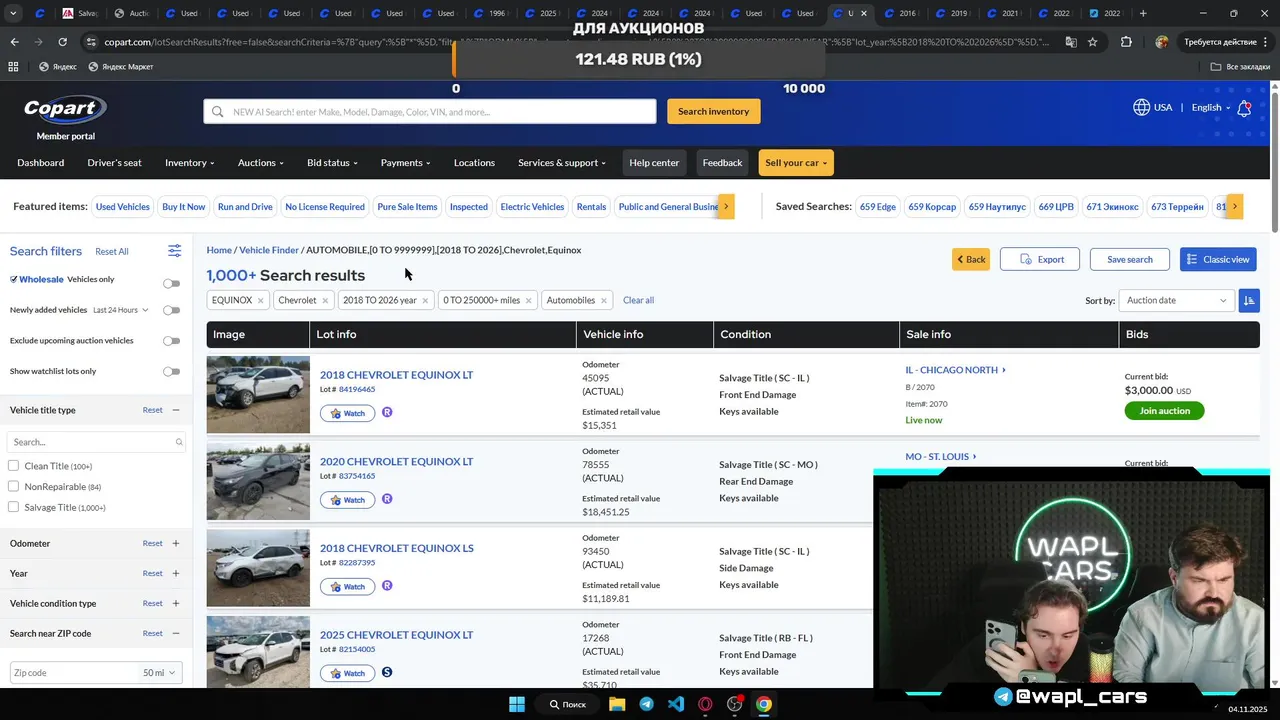The height and width of the screenshot is (720, 1280).
Task: Click the R badge on lot 84196465
Action: tap(387, 412)
